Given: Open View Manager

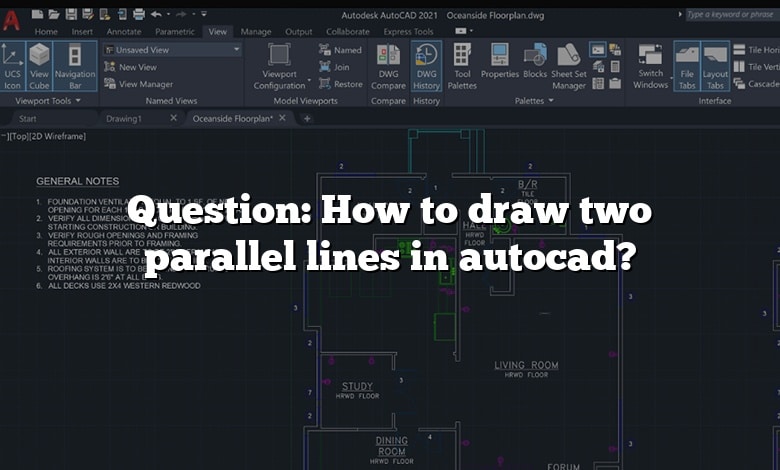Looking at the screenshot, I should pyautogui.click(x=139, y=84).
